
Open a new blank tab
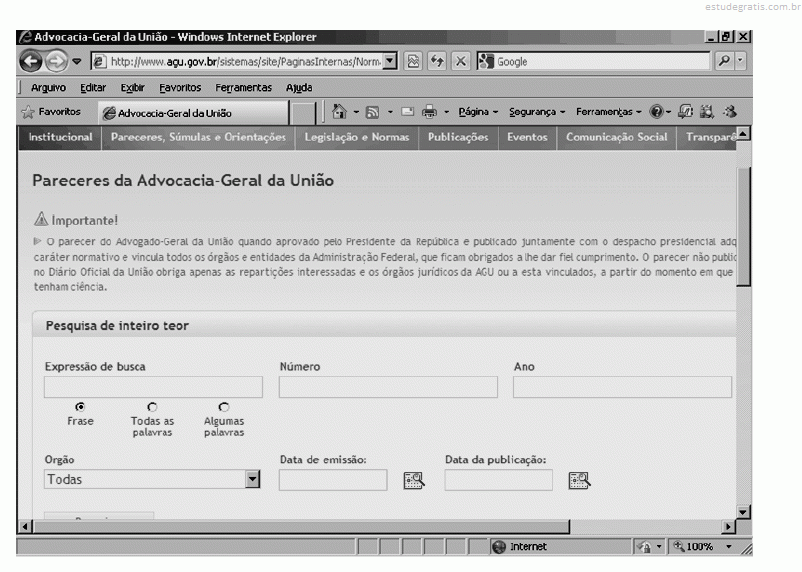tap(303, 114)
